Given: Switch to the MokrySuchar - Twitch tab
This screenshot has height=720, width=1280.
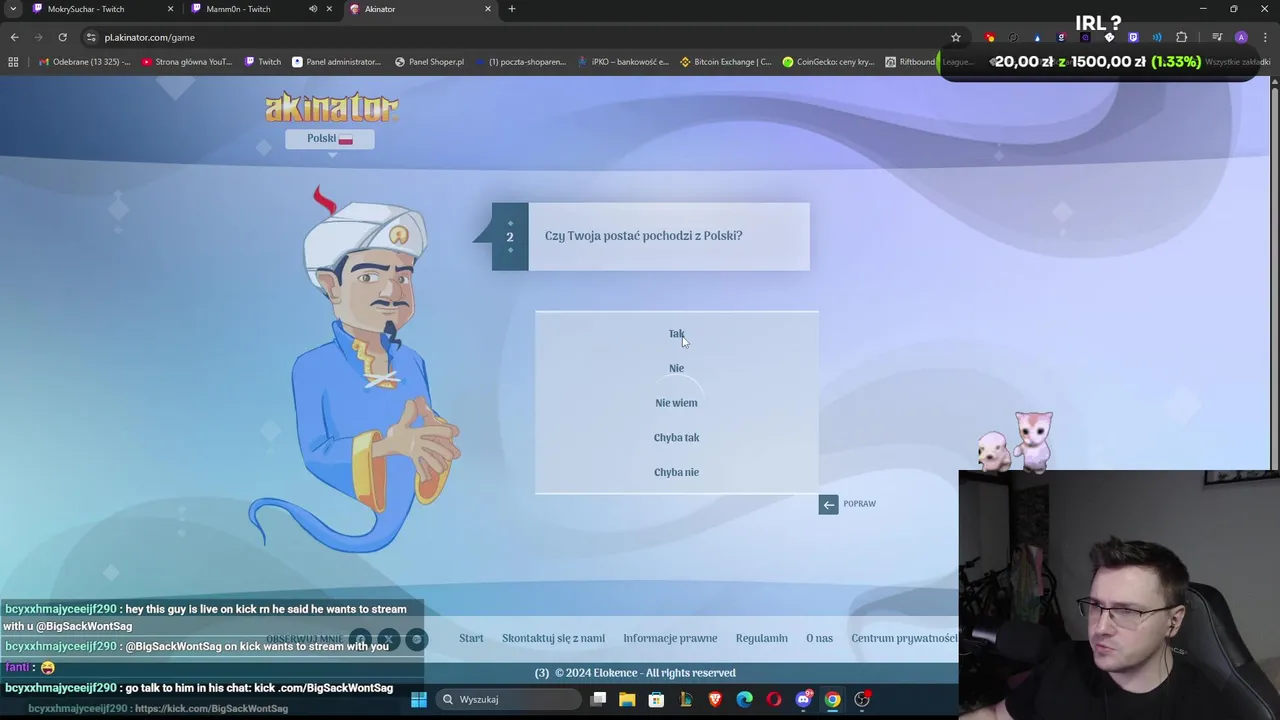Looking at the screenshot, I should pos(100,9).
